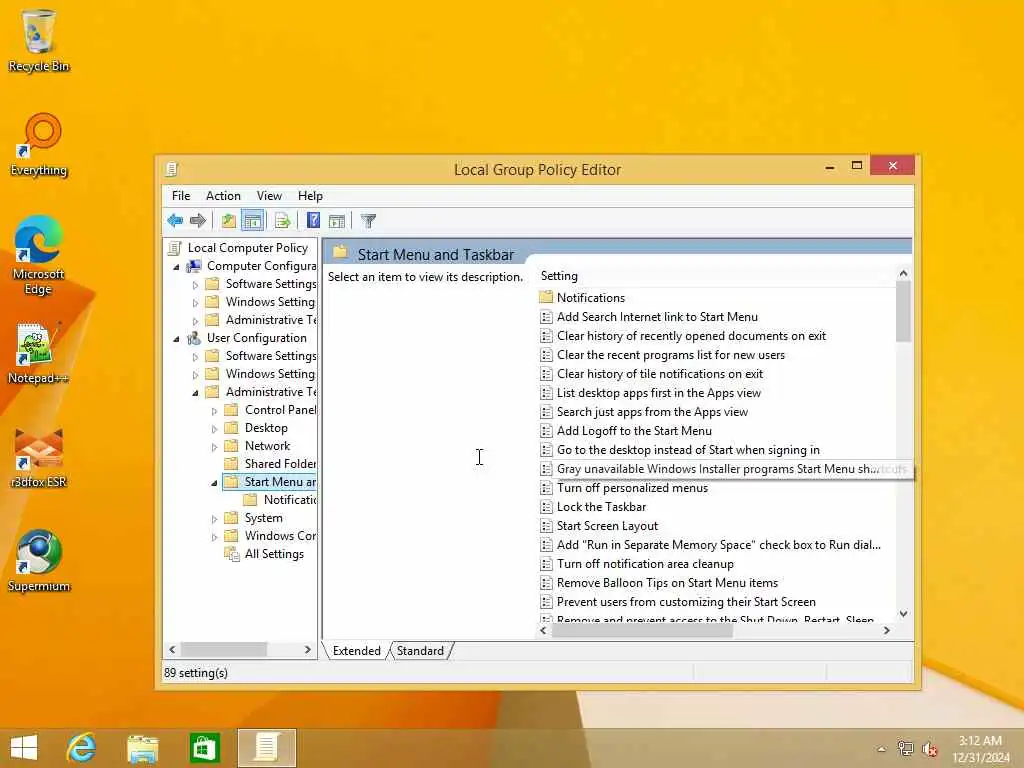
Task: Collapse the Computer Configuration node
Action: pos(176,266)
